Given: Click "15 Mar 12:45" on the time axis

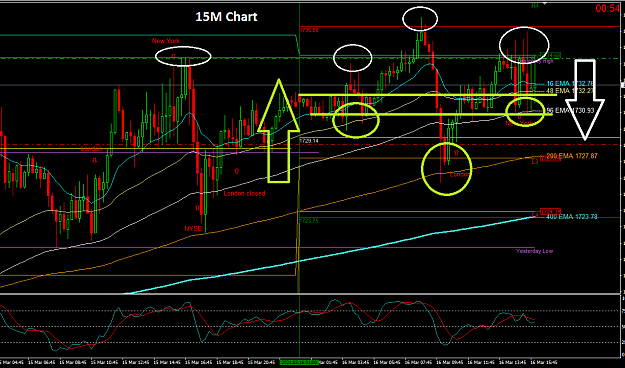Looking at the screenshot, I should click(136, 362).
